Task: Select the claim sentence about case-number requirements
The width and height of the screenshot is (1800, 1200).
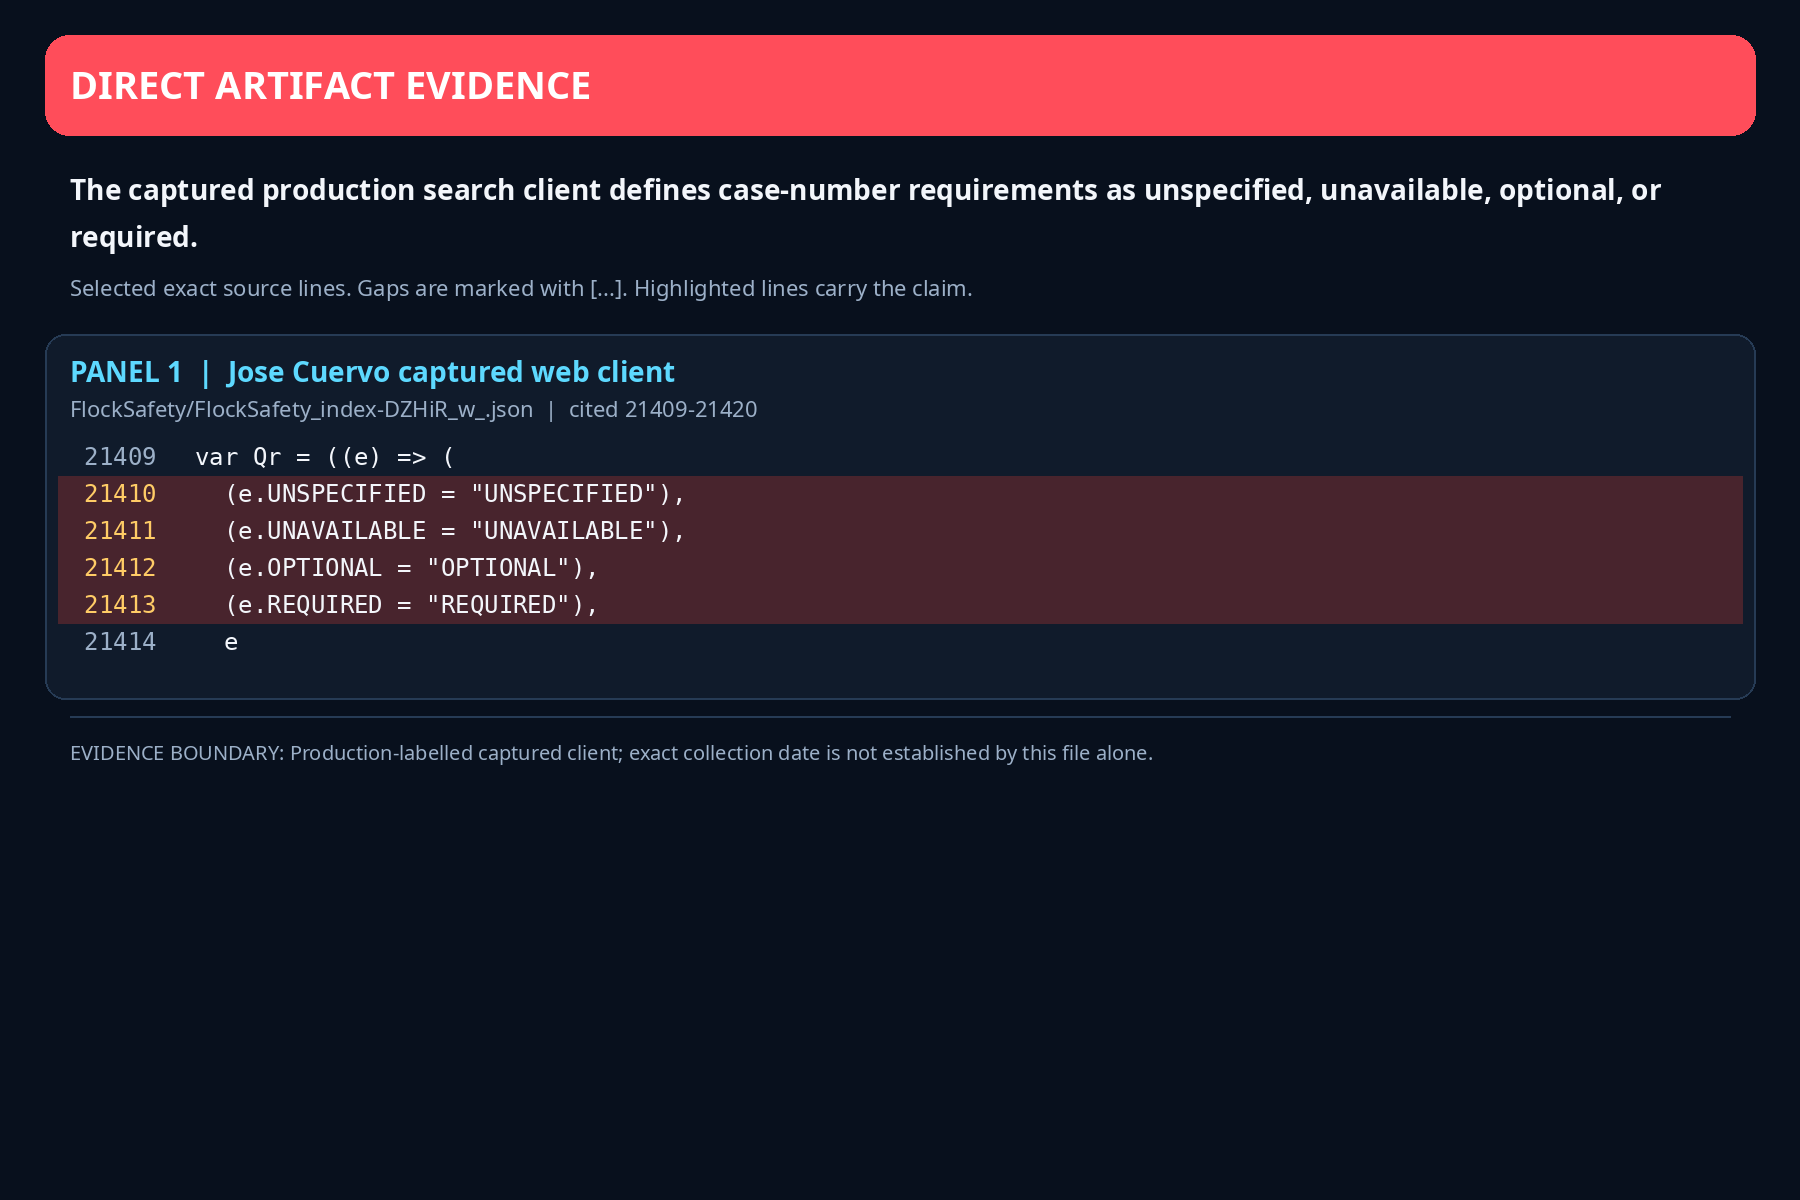Action: tap(865, 213)
